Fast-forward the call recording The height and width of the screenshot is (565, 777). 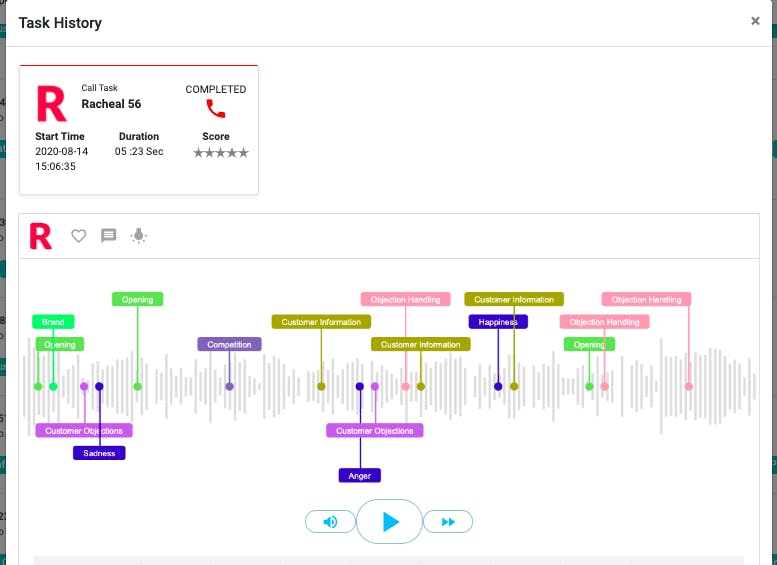[448, 521]
